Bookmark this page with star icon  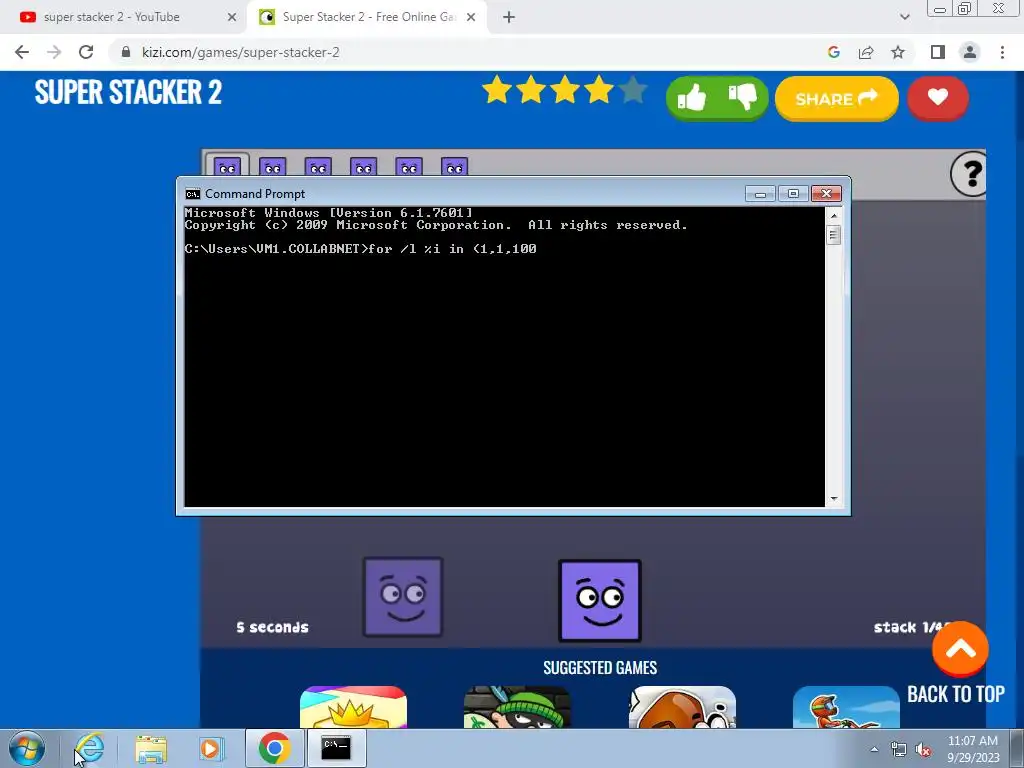tap(898, 52)
